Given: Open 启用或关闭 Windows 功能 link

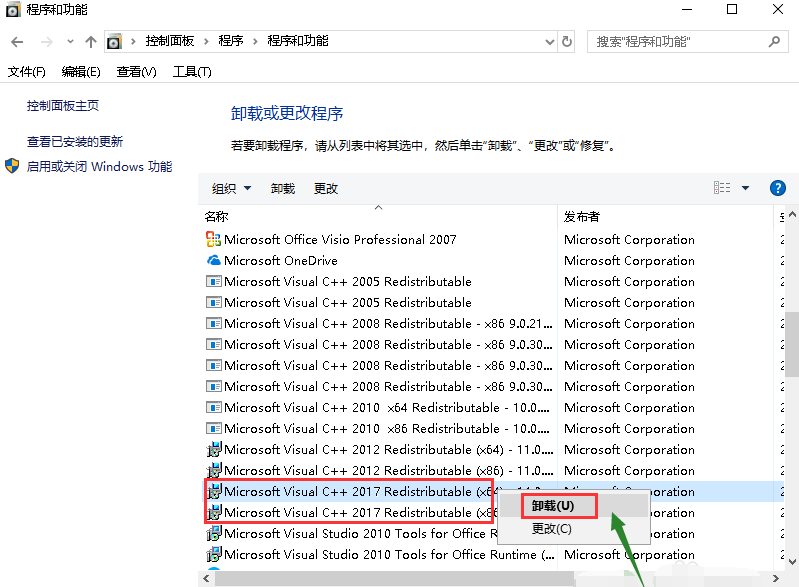Looking at the screenshot, I should [99, 167].
